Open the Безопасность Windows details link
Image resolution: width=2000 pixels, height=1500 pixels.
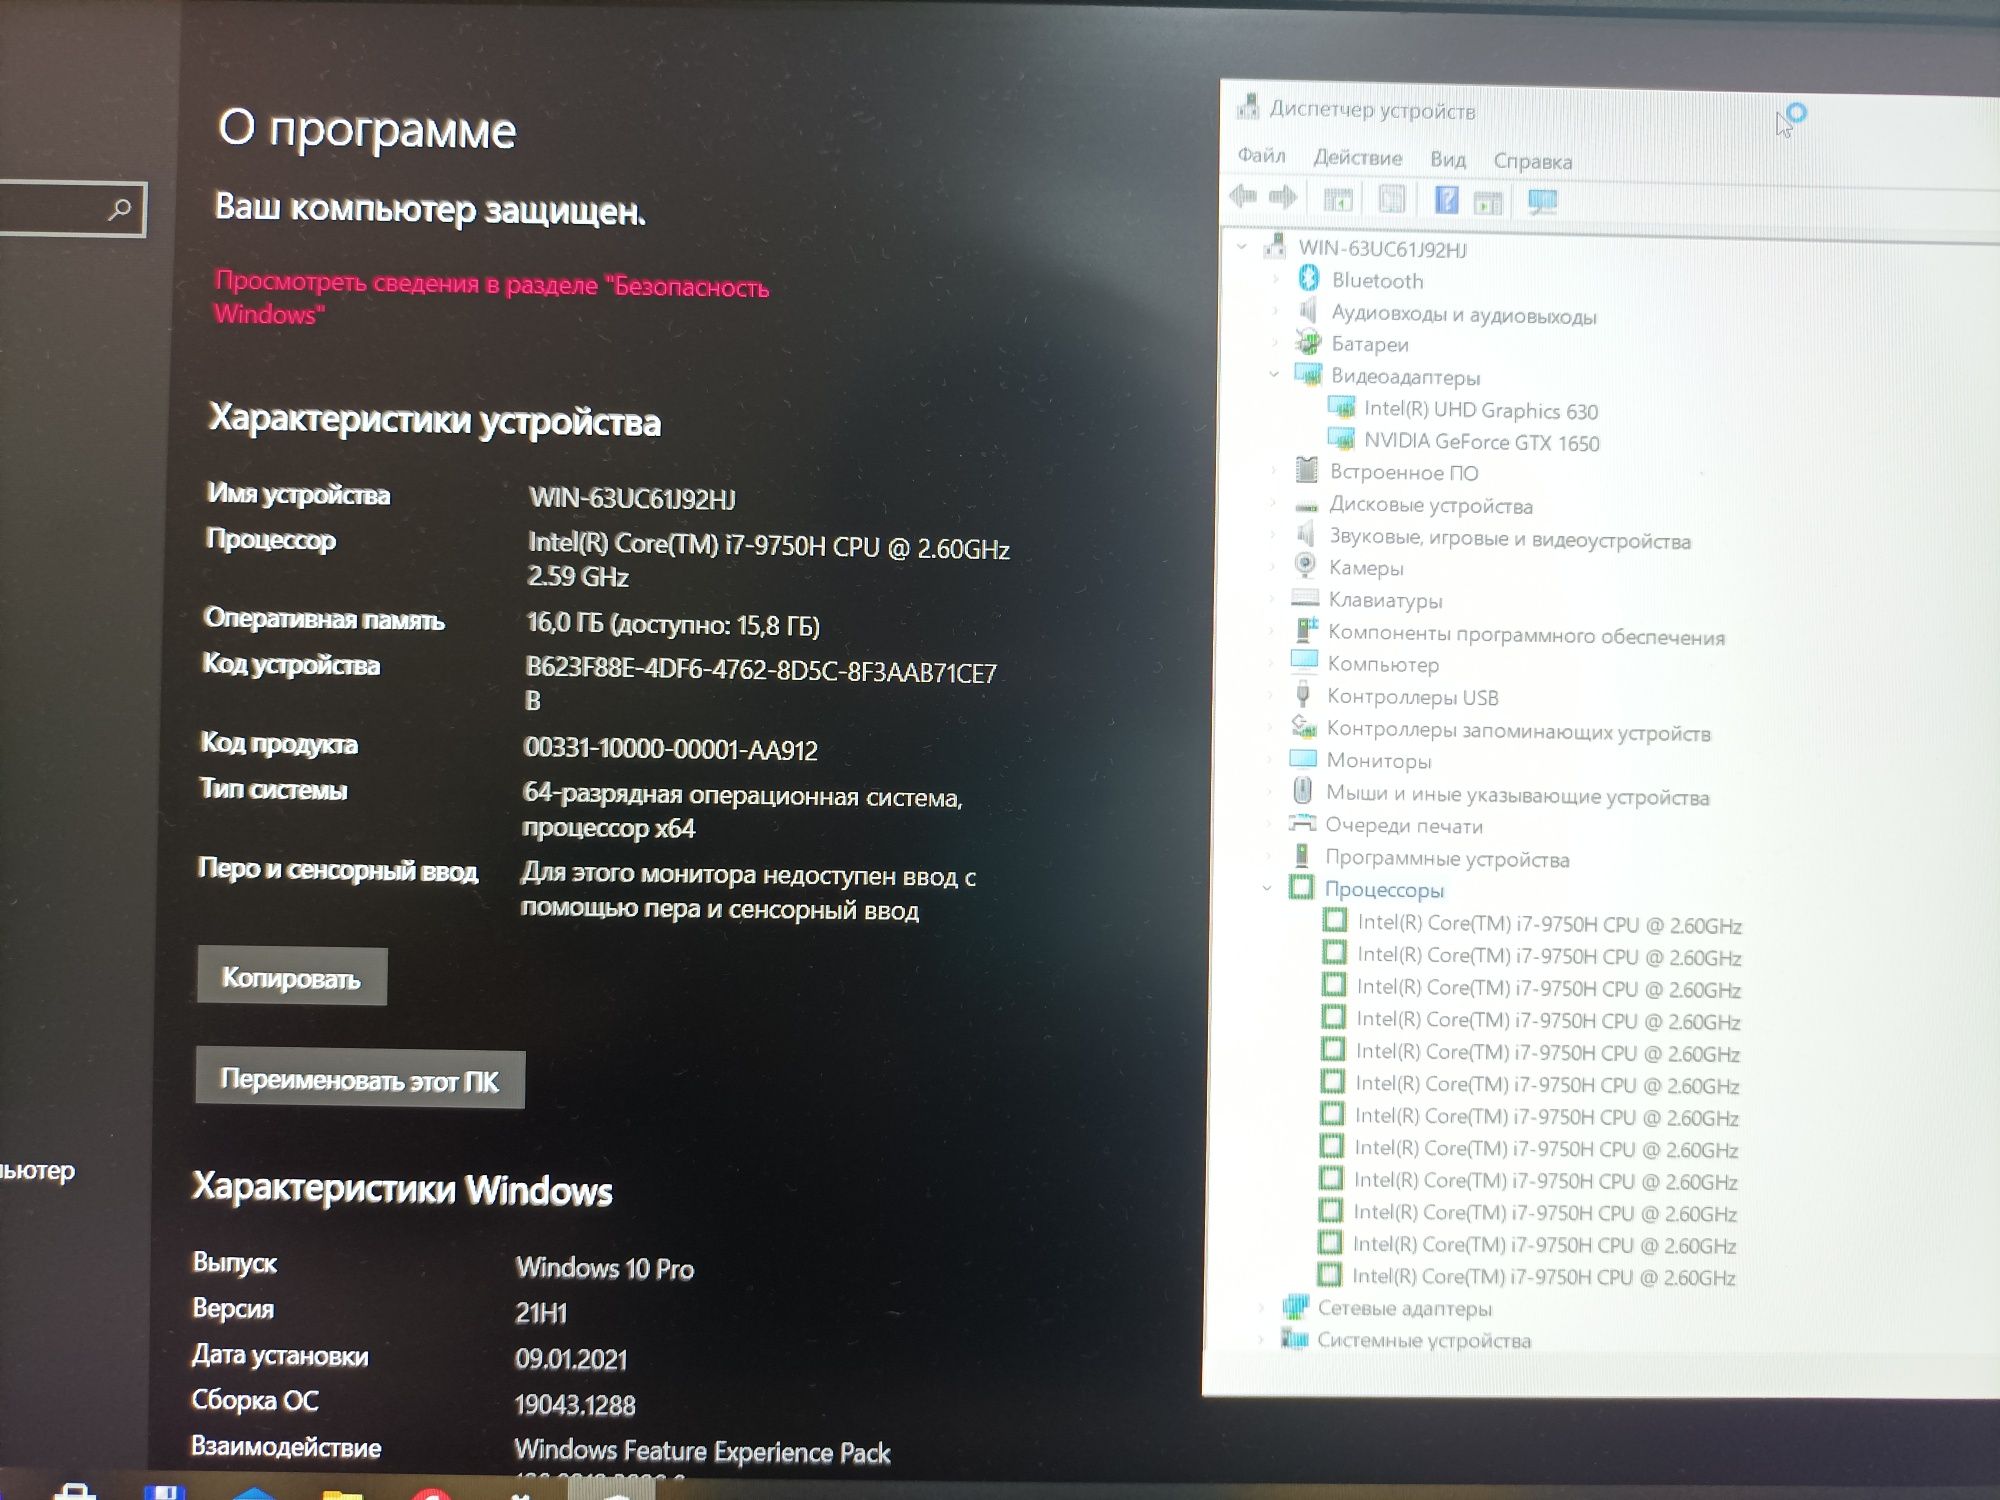pyautogui.click(x=491, y=298)
